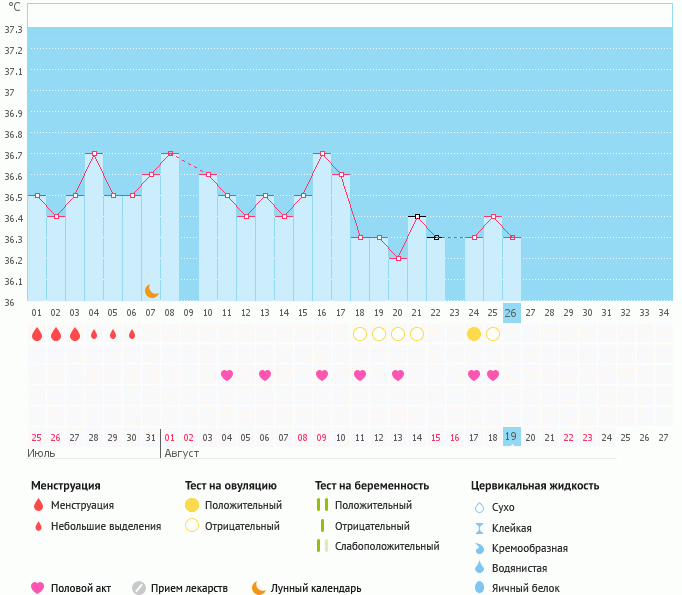Viewport: 682px width, 595px height.
Task: Click the 'Половой акт' heart legend icon
Action: [38, 588]
